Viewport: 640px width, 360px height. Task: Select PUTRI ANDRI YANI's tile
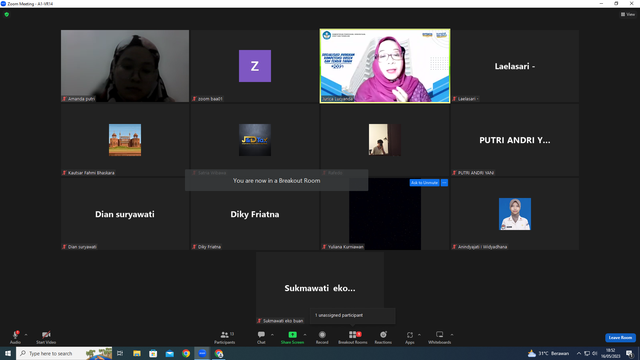515,140
